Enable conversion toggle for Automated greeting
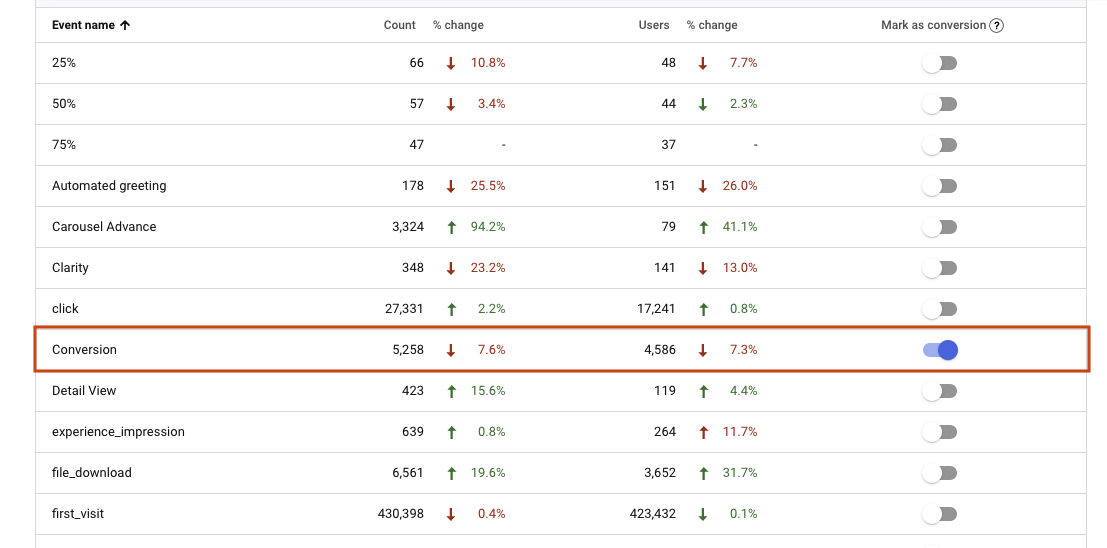The width and height of the screenshot is (1107, 548). pyautogui.click(x=940, y=186)
